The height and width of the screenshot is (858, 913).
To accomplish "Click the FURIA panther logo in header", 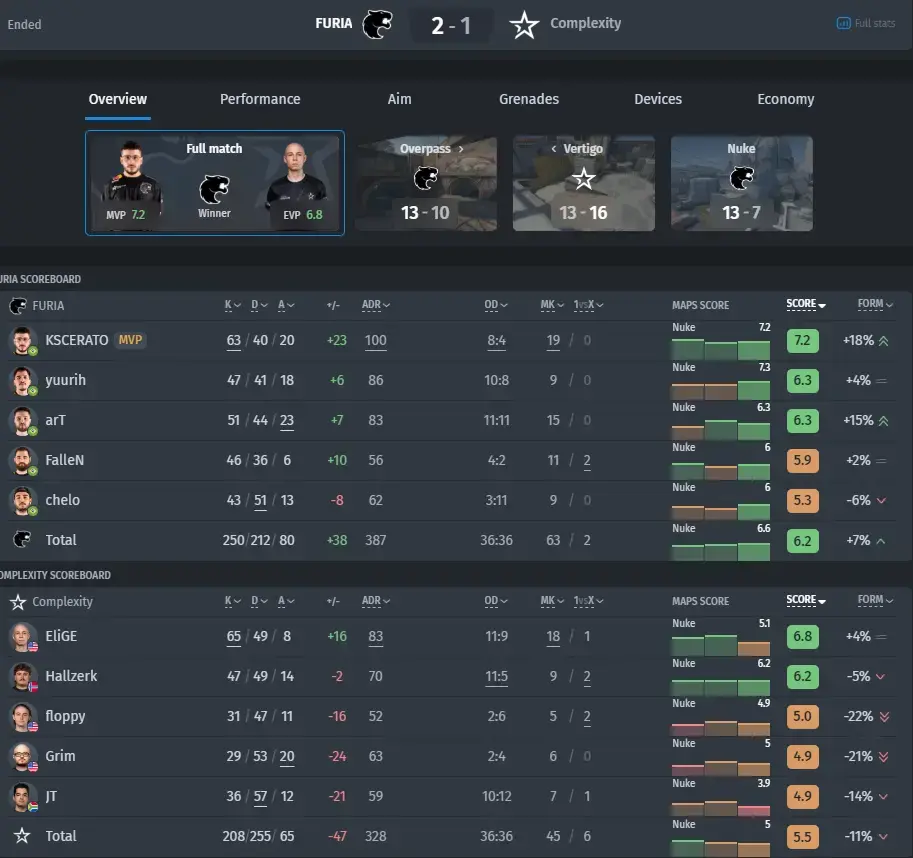I will pyautogui.click(x=377, y=24).
